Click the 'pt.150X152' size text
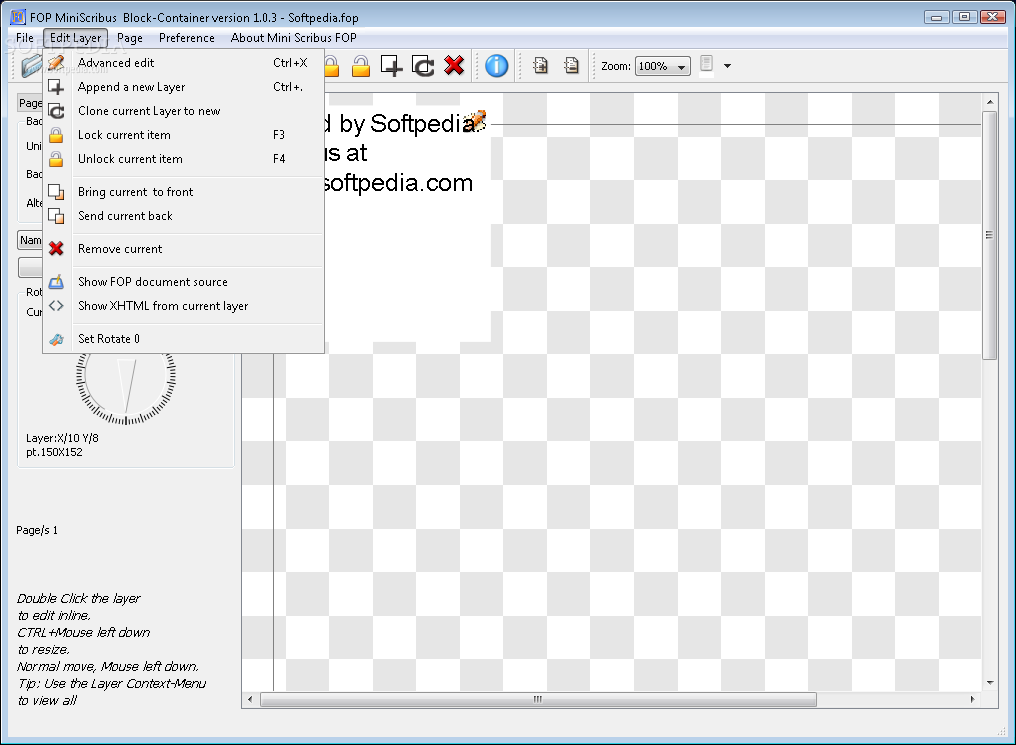The height and width of the screenshot is (745, 1016). tap(54, 452)
